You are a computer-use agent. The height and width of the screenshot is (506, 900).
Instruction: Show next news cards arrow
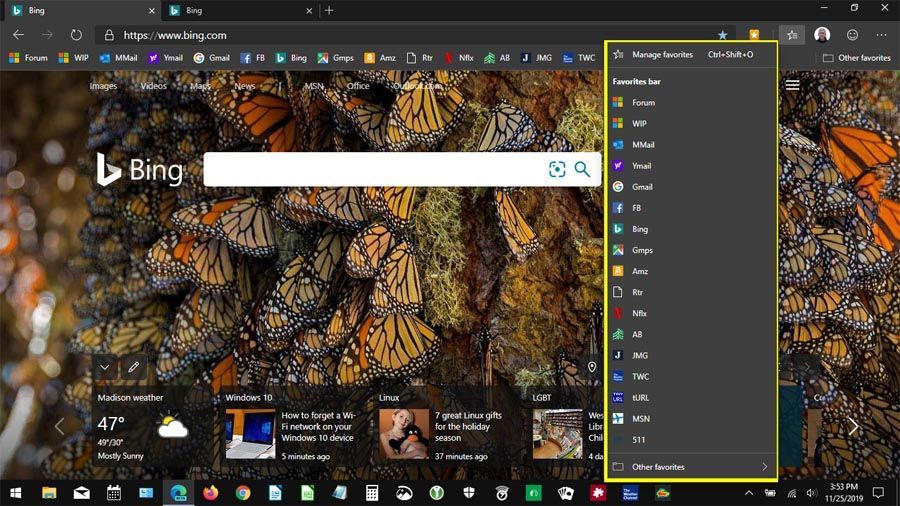[x=853, y=426]
